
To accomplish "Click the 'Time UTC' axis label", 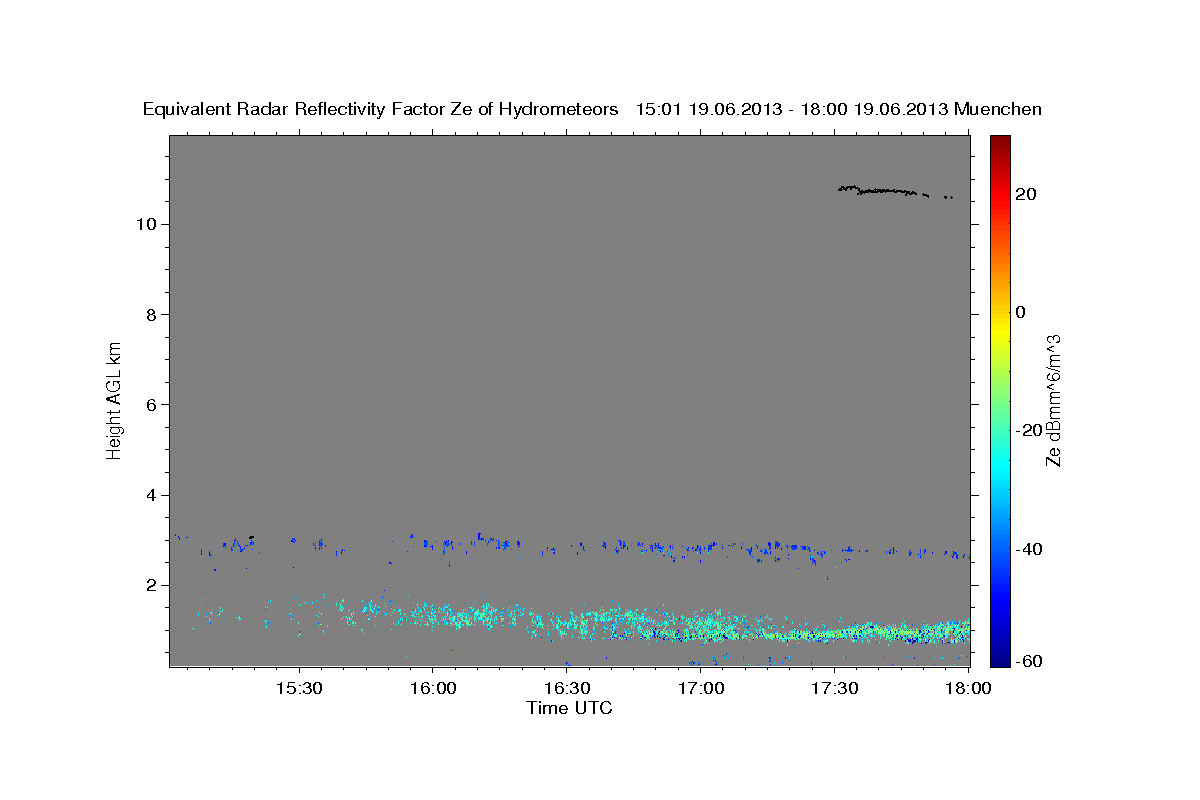I will (569, 708).
